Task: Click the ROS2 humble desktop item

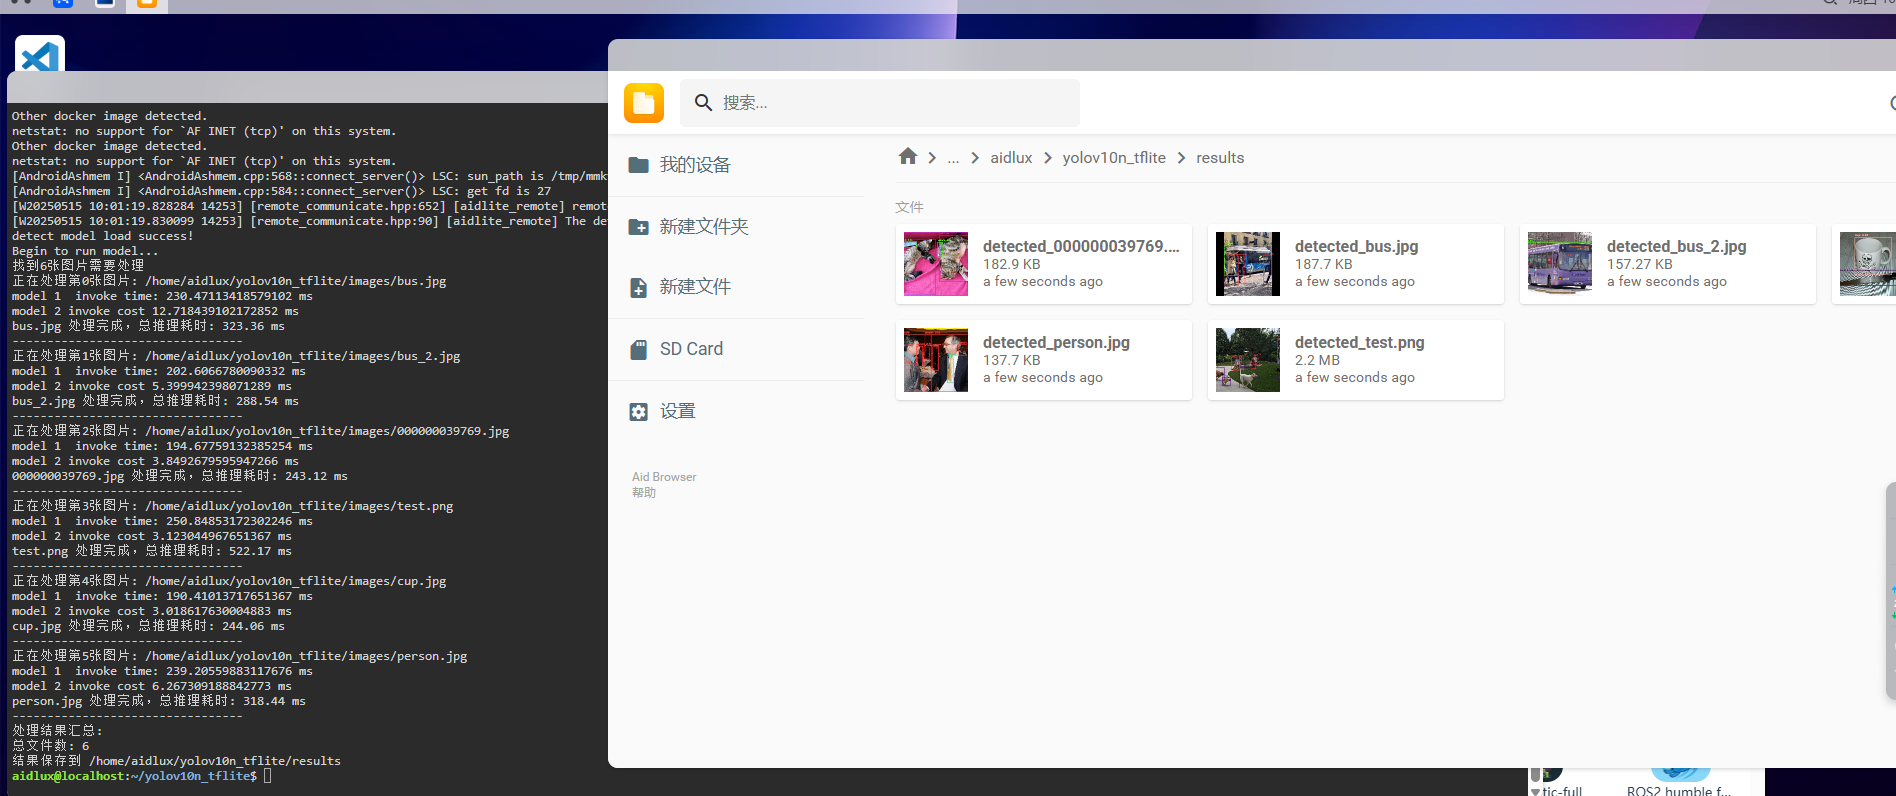Action: [1679, 783]
